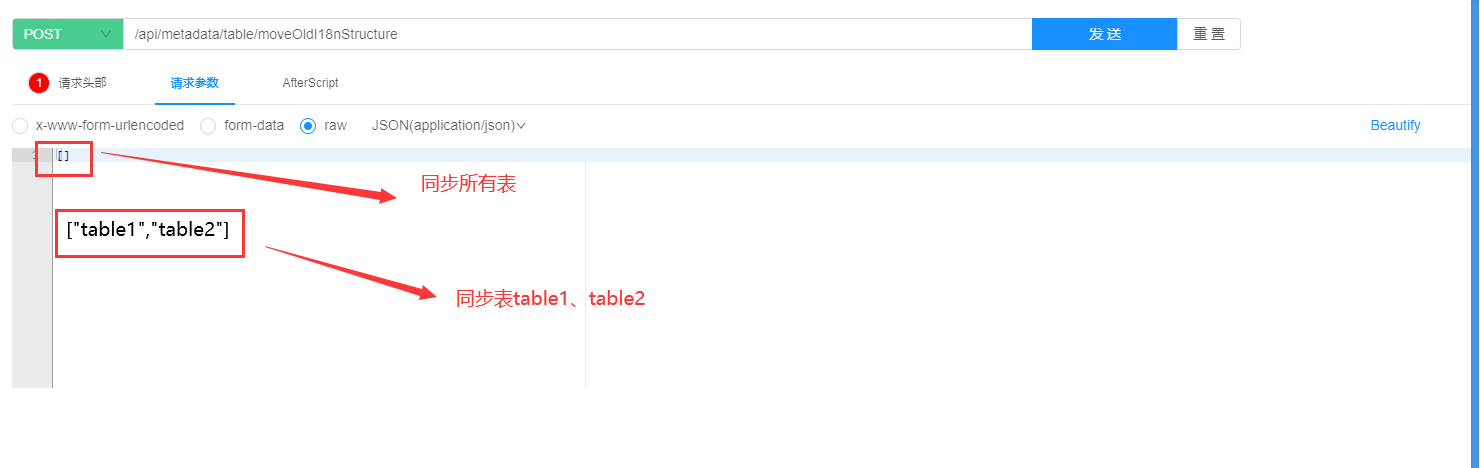Click the ["table1","table2"] example text
1480x468 pixels.
pos(148,230)
